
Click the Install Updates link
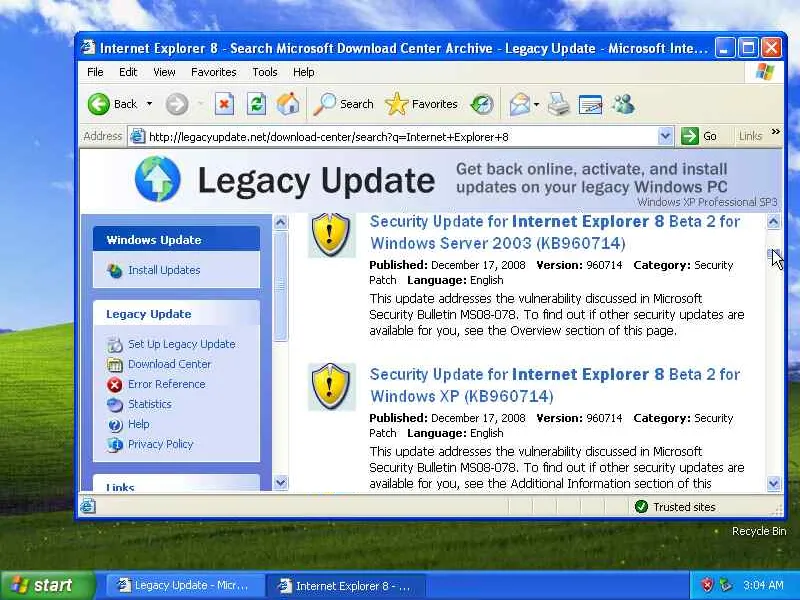[164, 270]
